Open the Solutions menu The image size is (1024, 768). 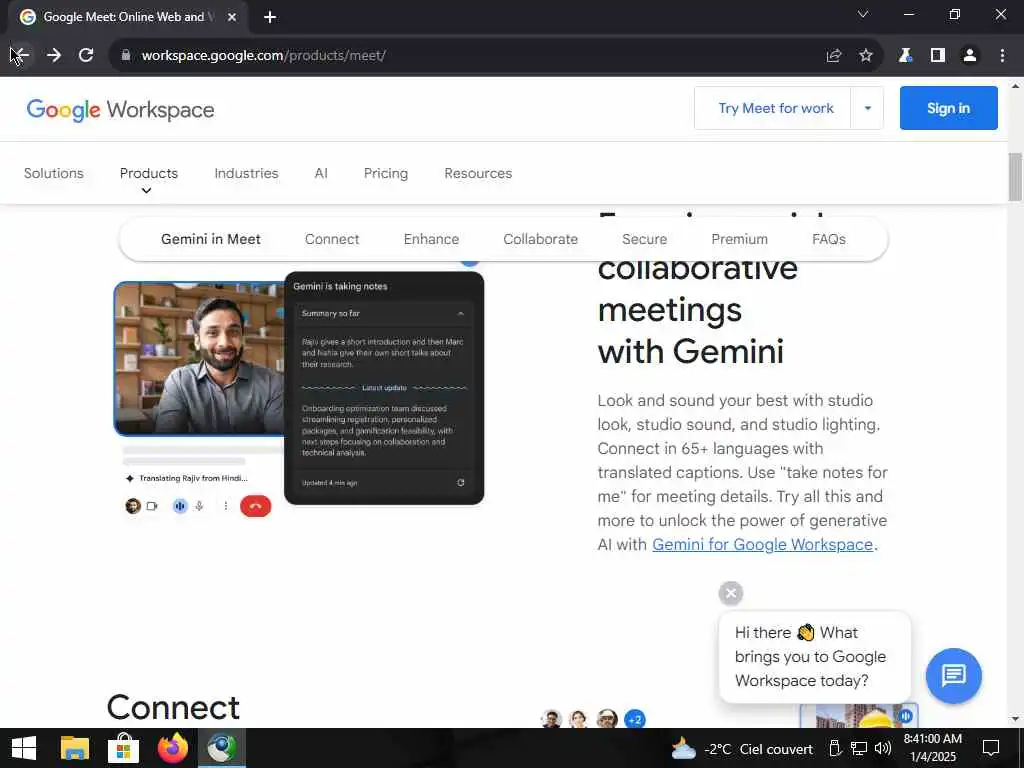pyautogui.click(x=54, y=173)
